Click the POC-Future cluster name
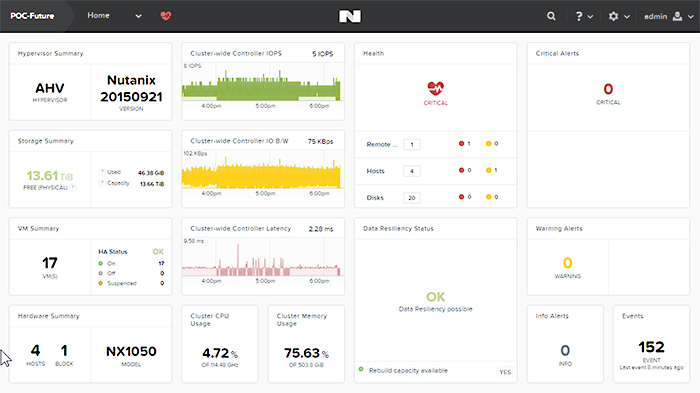Screen dimensions: 700x393 coord(32,16)
